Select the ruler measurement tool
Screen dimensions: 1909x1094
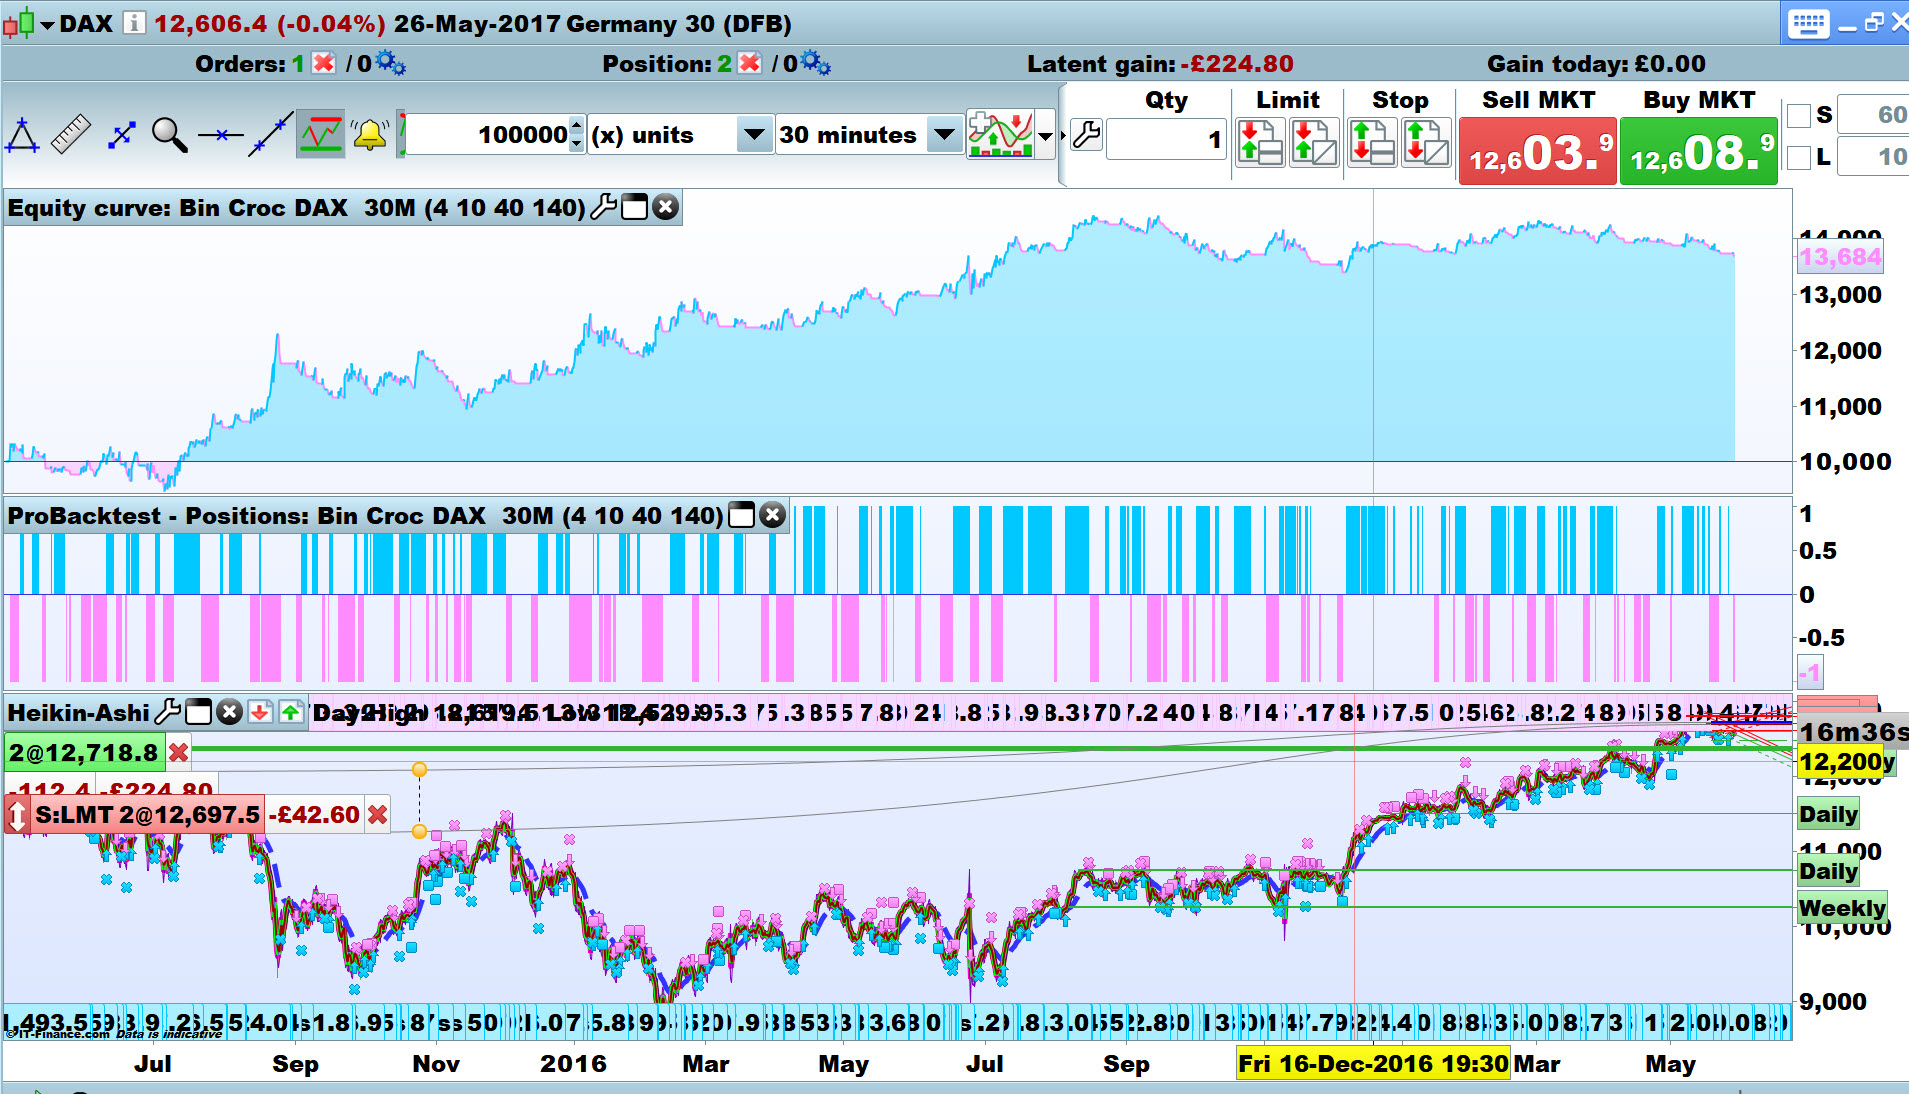(70, 135)
